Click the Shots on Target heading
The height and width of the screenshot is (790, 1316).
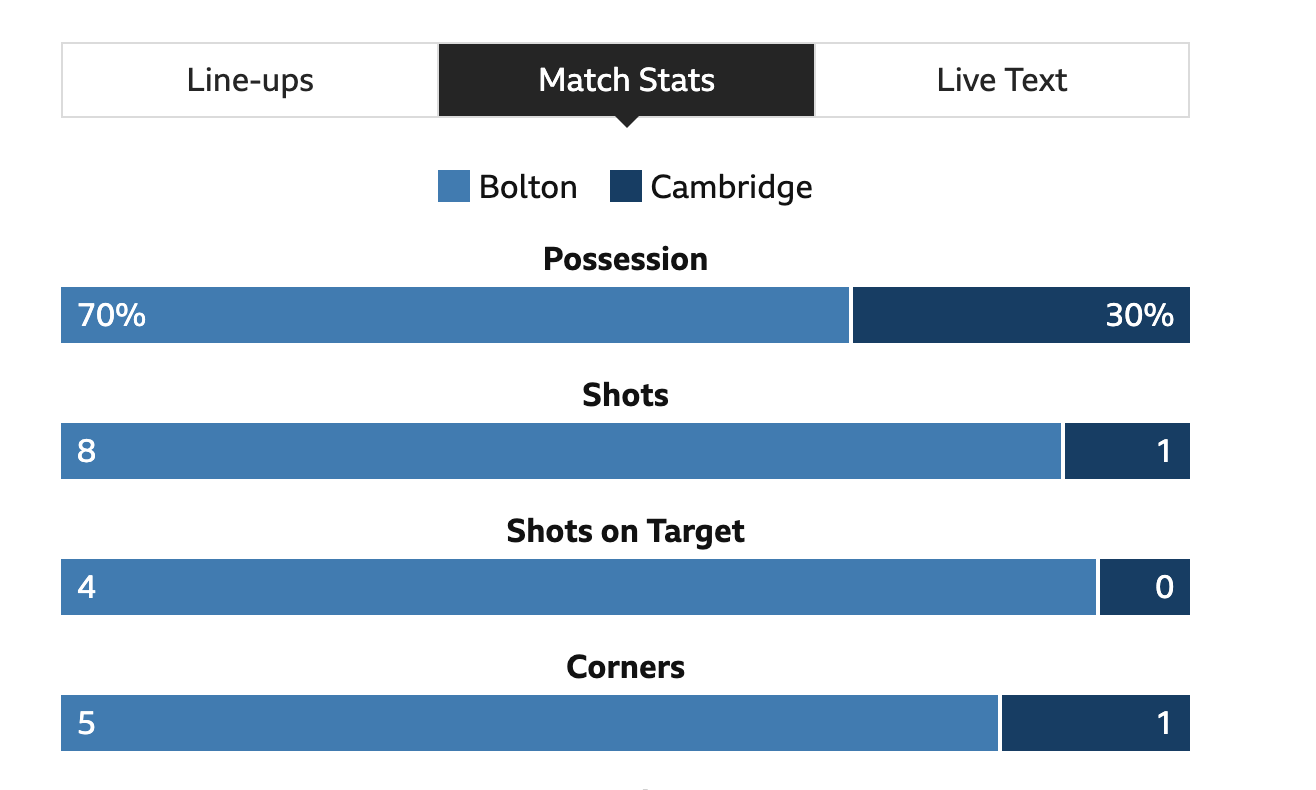pos(626,531)
